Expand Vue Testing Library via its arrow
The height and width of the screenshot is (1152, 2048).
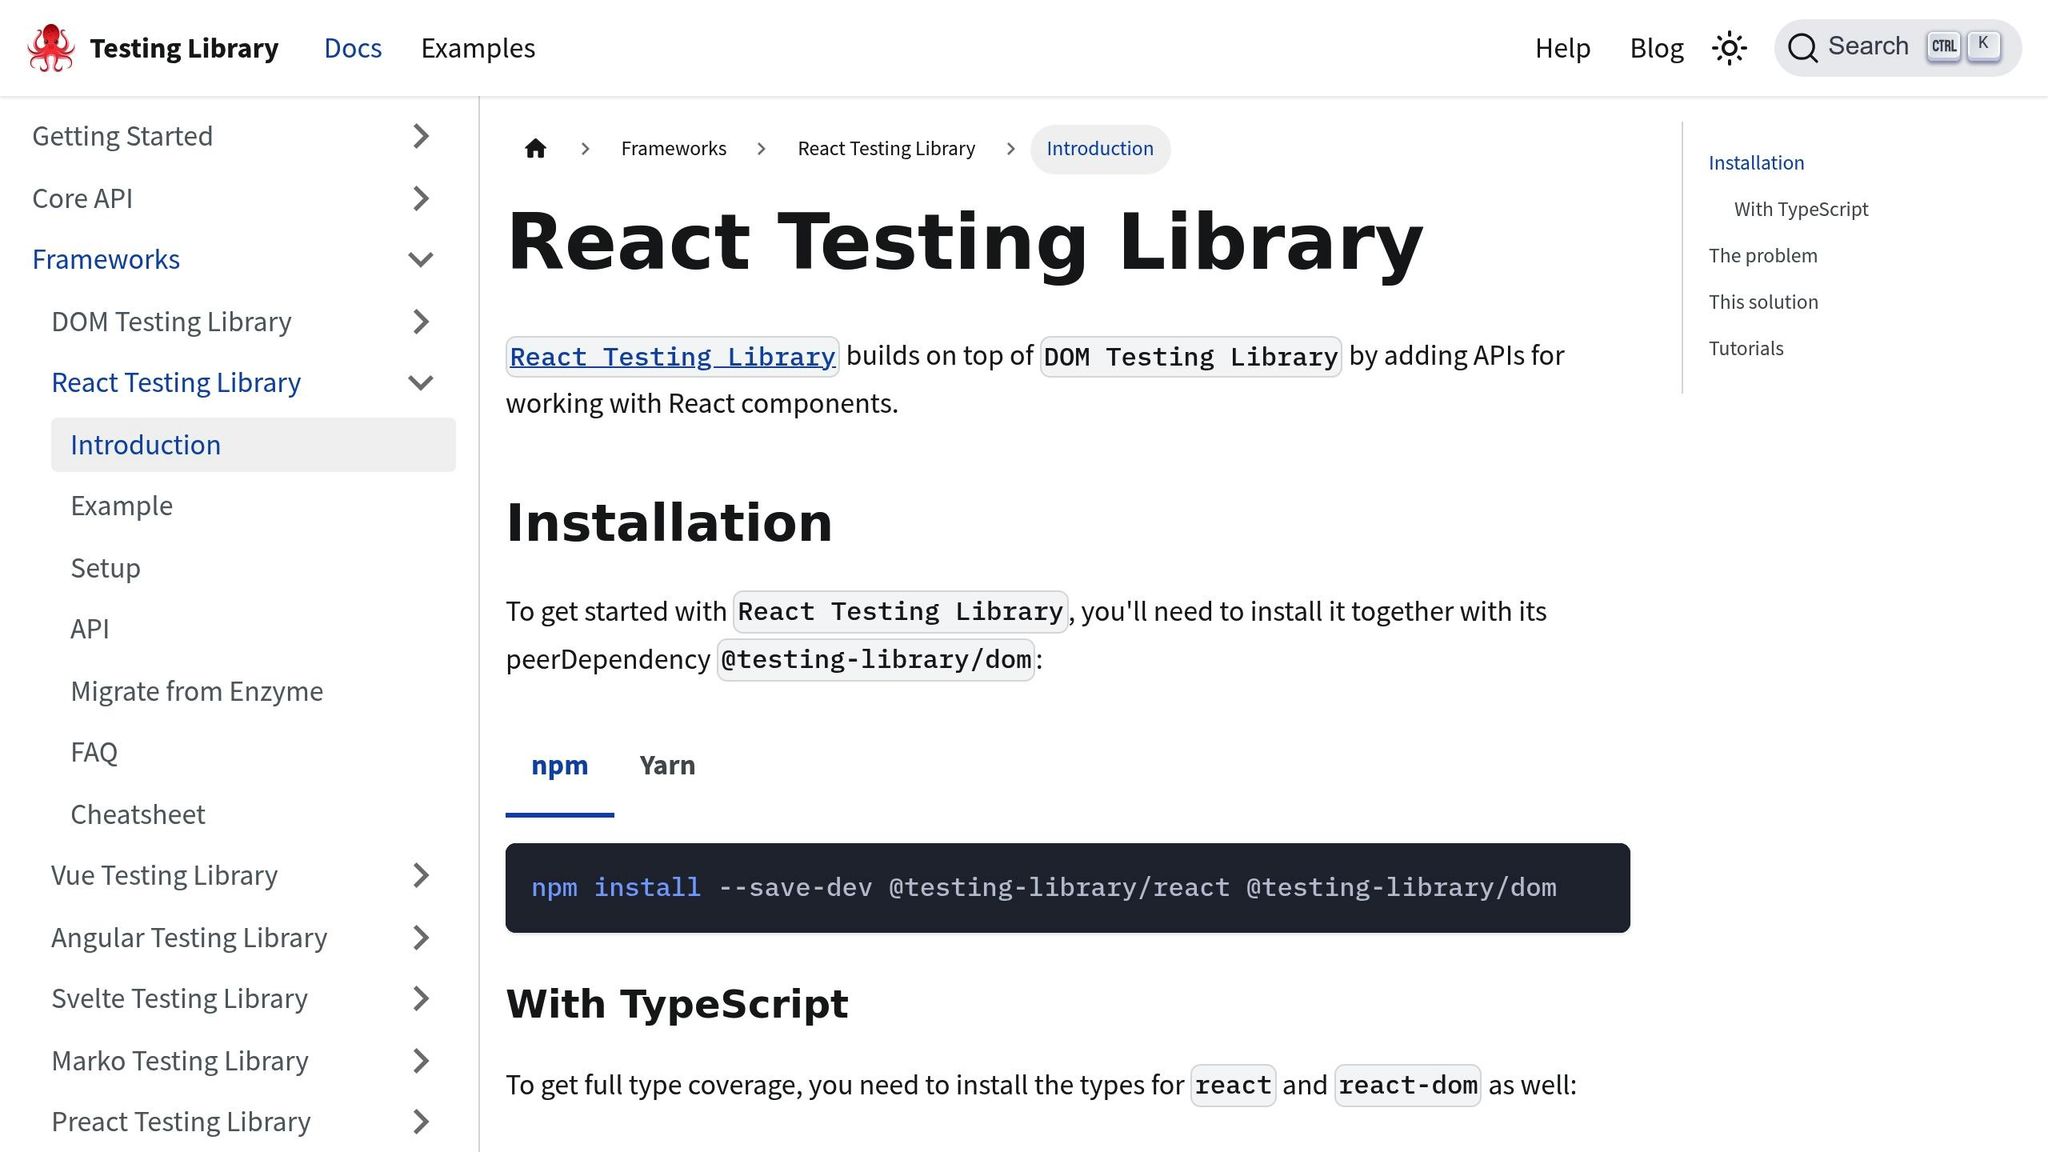[x=421, y=875]
